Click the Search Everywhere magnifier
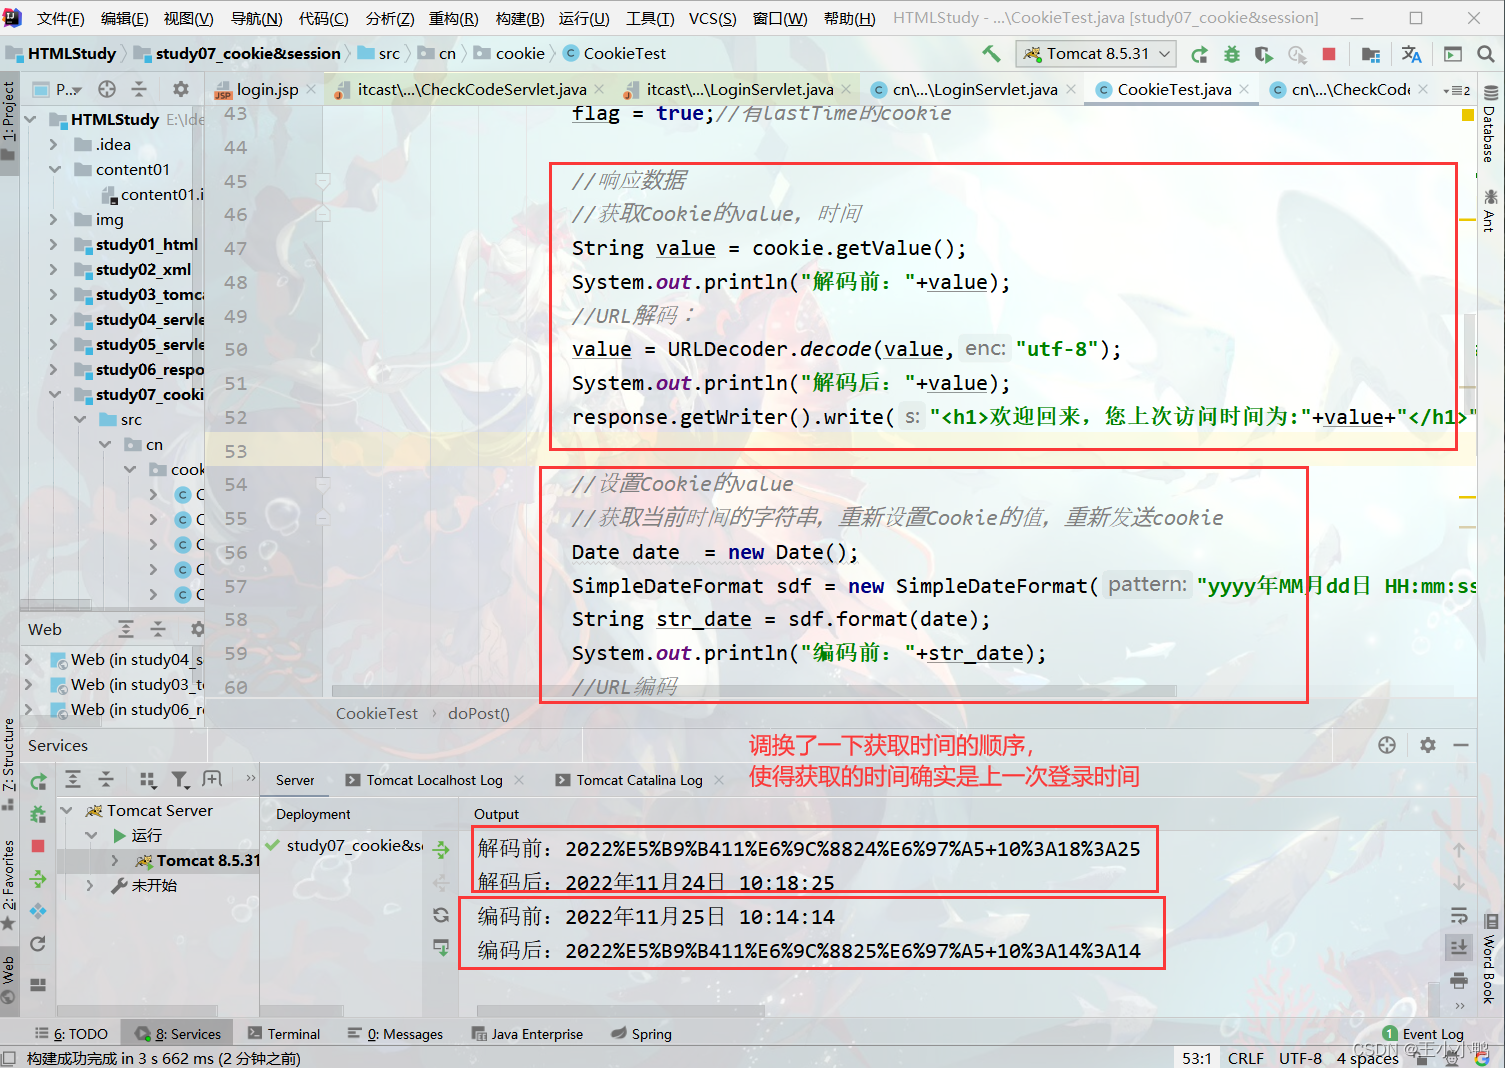The image size is (1505, 1068). coord(1486,54)
